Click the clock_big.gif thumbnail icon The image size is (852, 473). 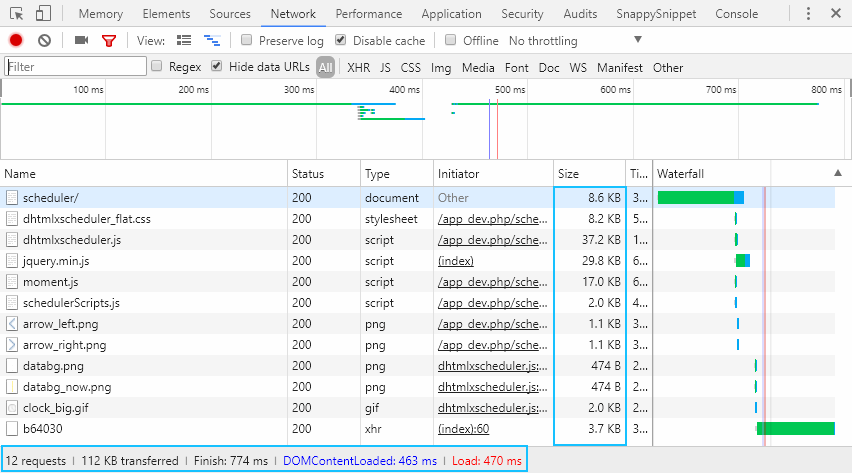pyautogui.click(x=12, y=408)
